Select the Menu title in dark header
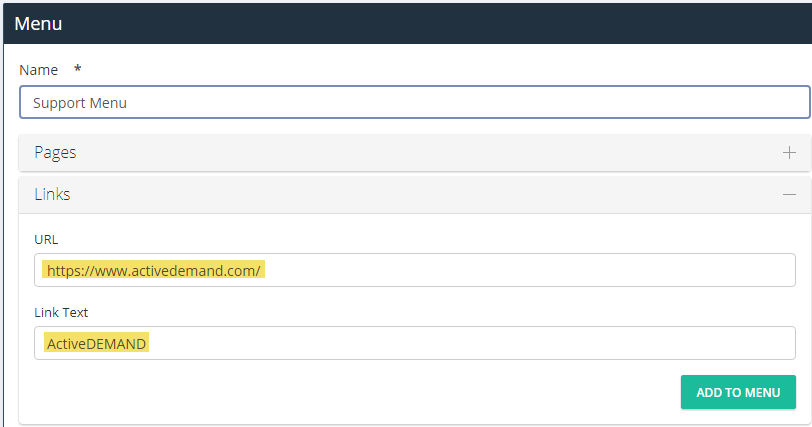 [x=38, y=24]
